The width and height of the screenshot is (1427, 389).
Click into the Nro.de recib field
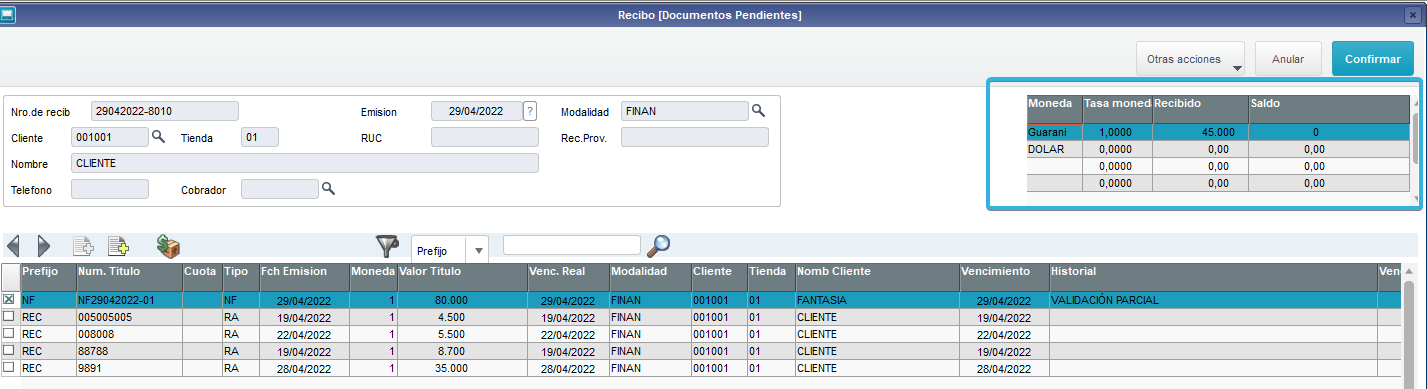[165, 111]
